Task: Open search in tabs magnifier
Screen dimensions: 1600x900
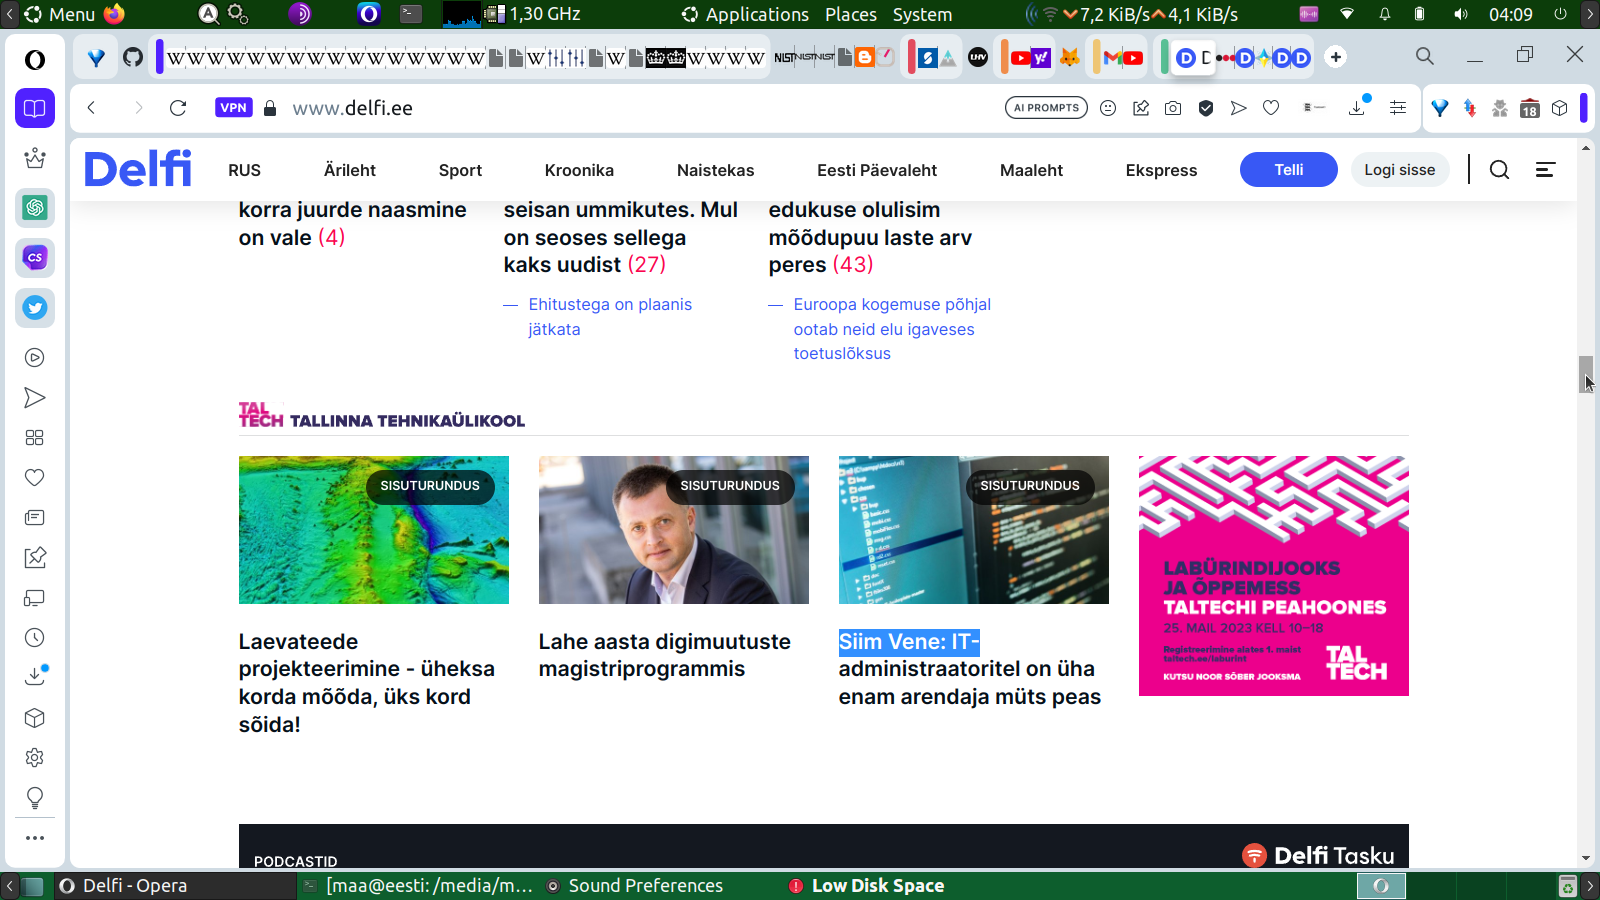Action: click(1425, 56)
